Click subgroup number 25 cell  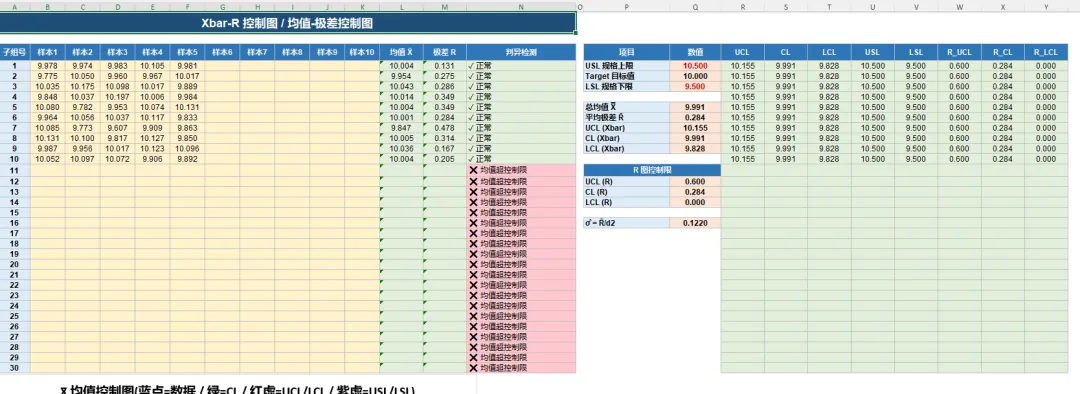14,316
